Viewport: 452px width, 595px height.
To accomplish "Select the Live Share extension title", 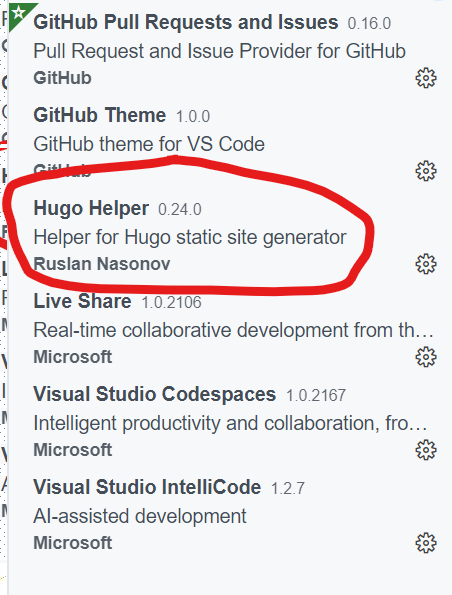I will [x=82, y=301].
